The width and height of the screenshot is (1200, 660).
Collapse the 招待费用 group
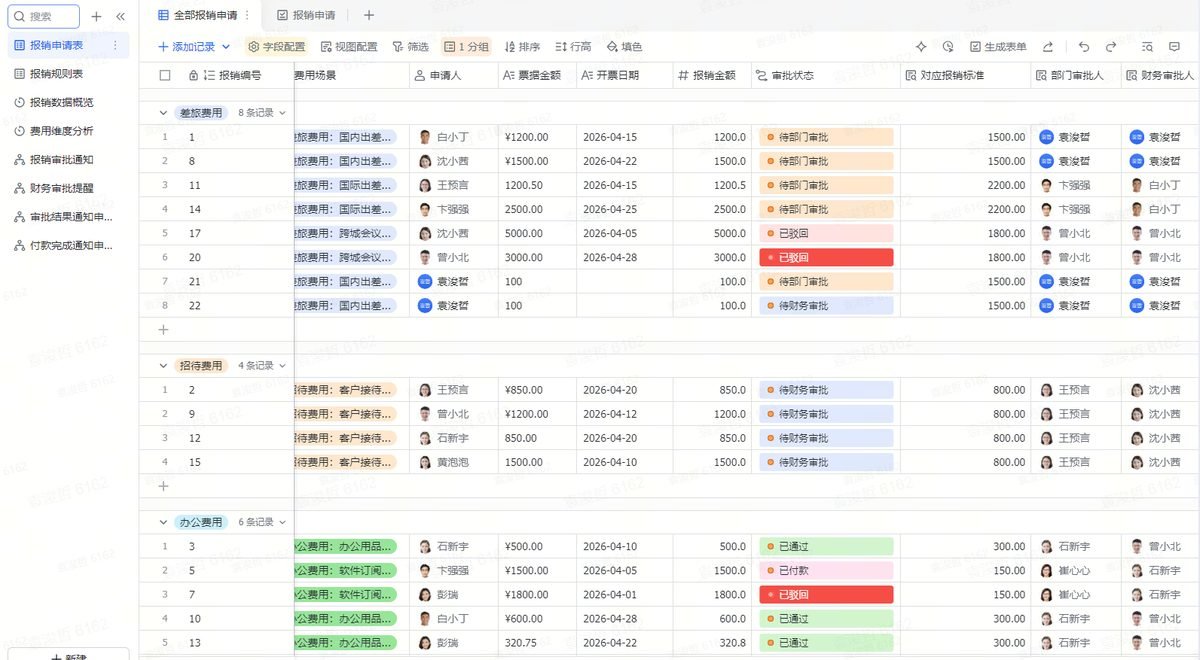tap(164, 366)
